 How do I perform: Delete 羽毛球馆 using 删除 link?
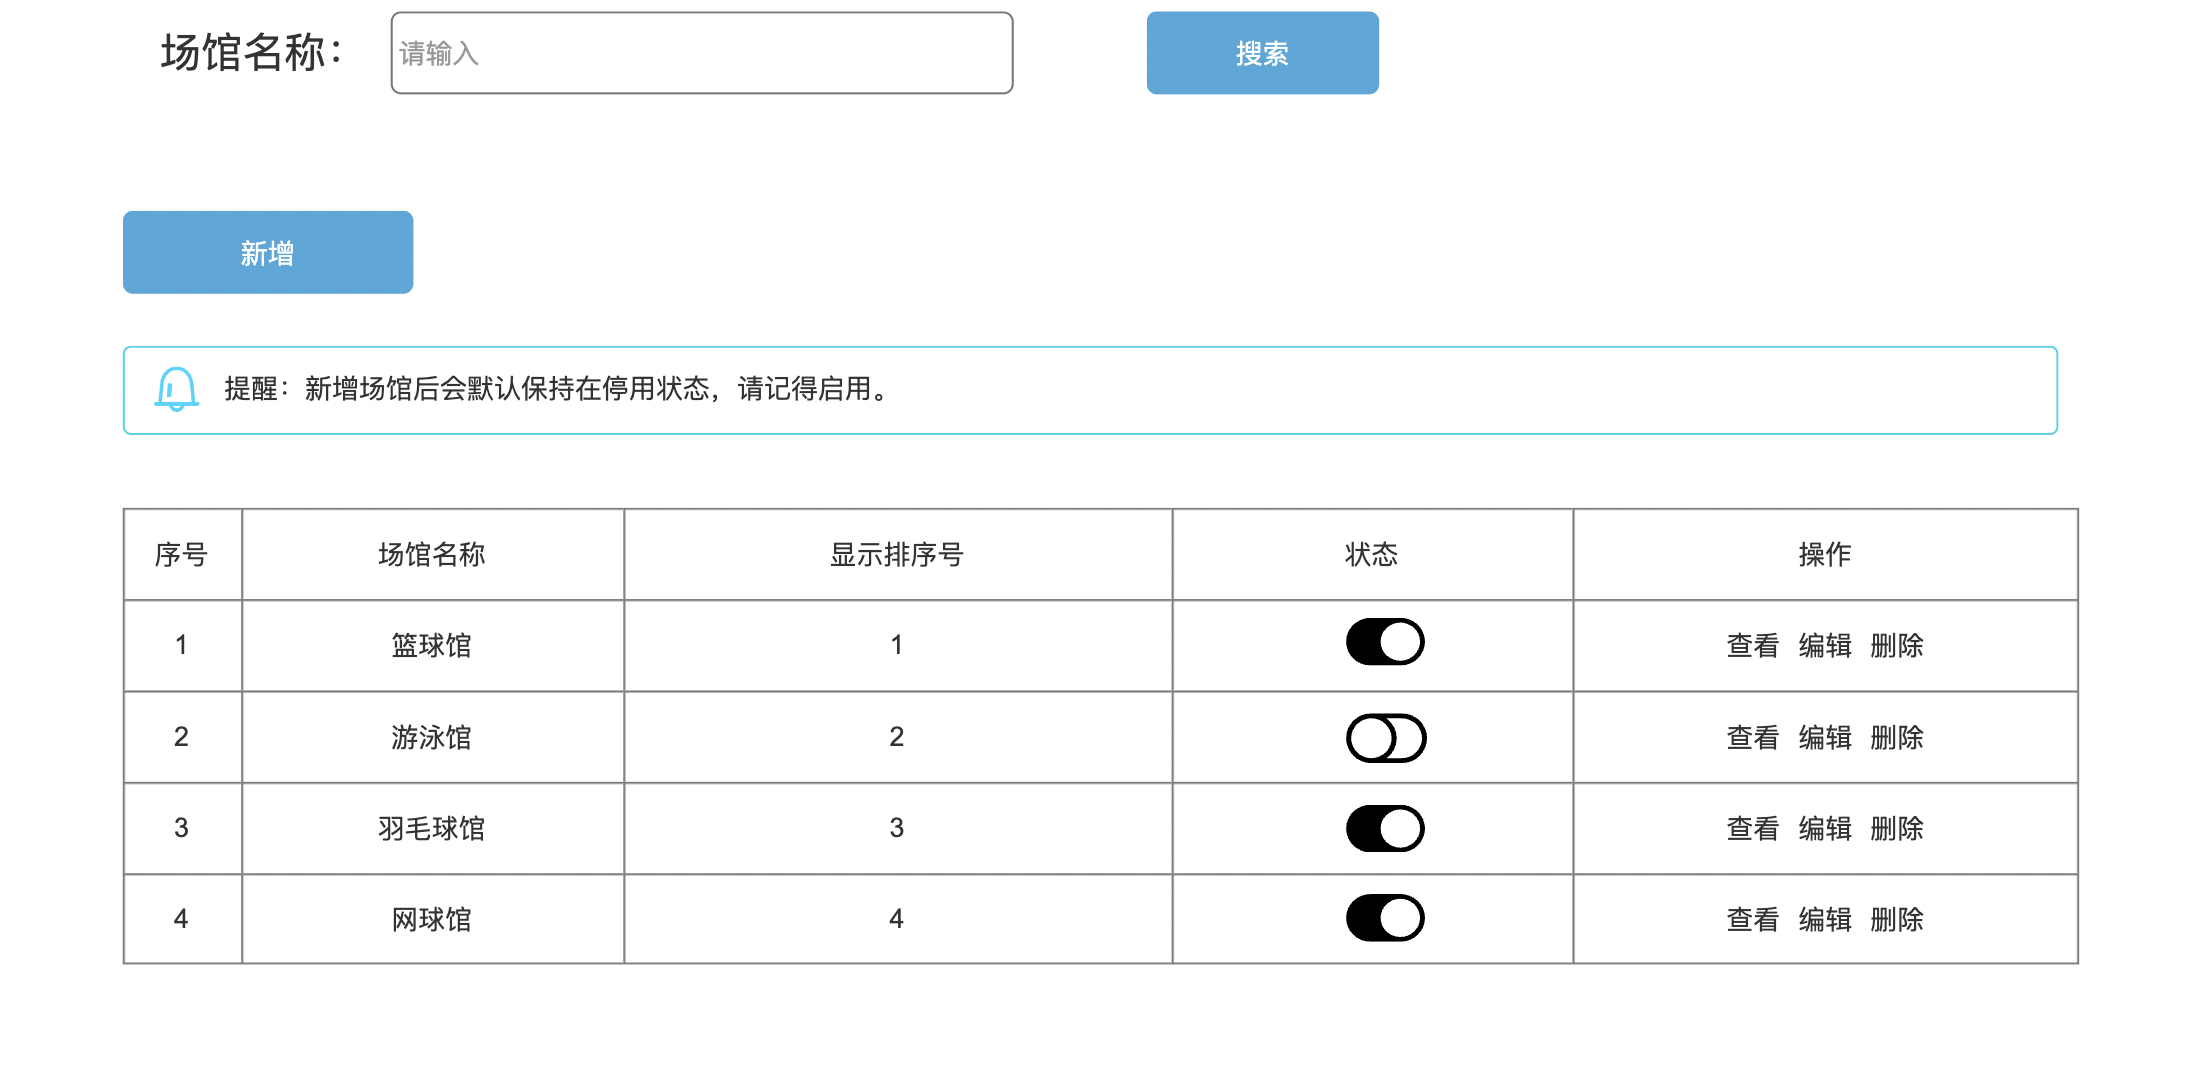point(1897,829)
